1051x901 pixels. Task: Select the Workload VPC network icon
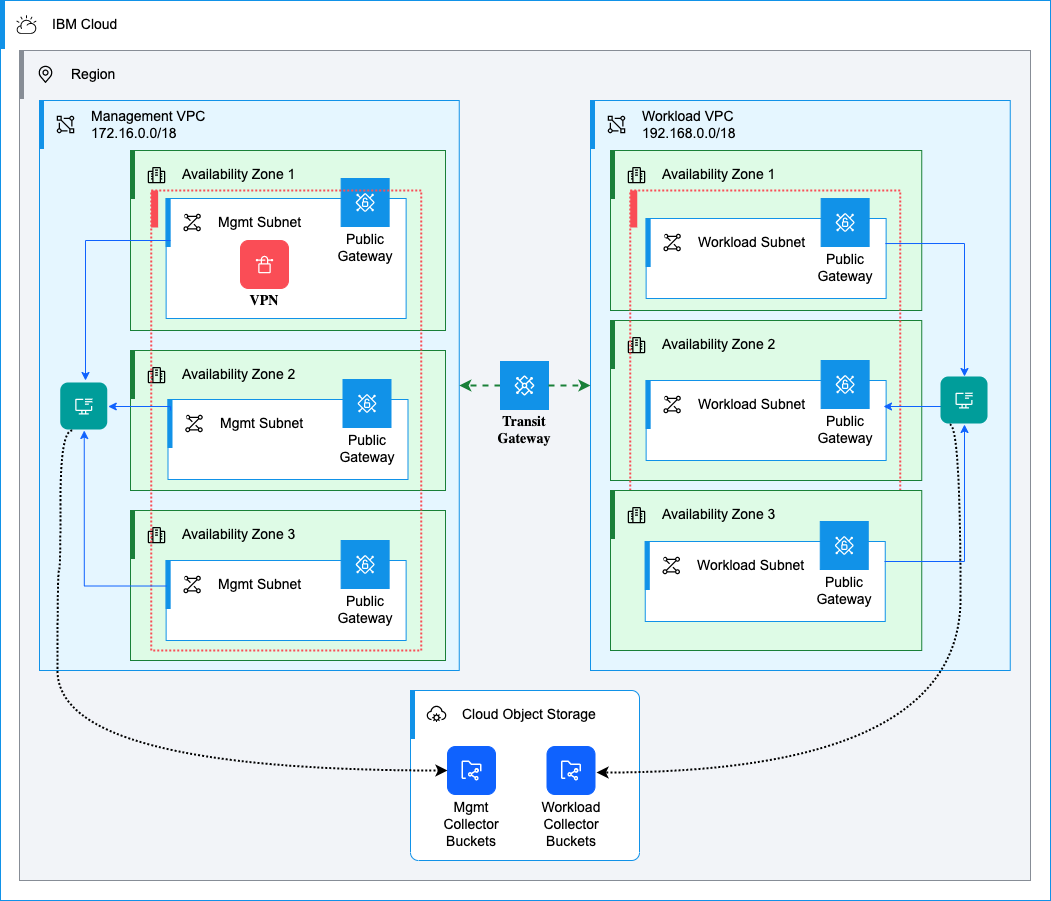(617, 125)
